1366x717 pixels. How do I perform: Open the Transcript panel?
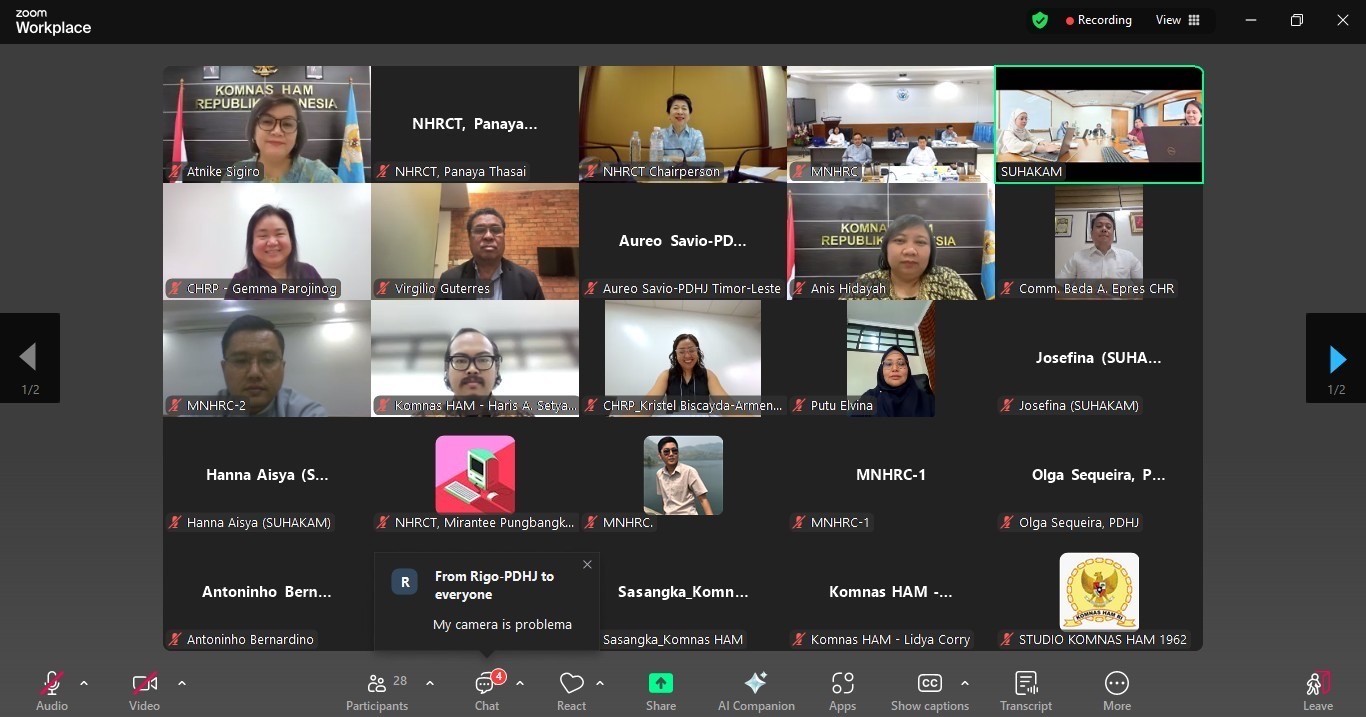pyautogui.click(x=1025, y=684)
